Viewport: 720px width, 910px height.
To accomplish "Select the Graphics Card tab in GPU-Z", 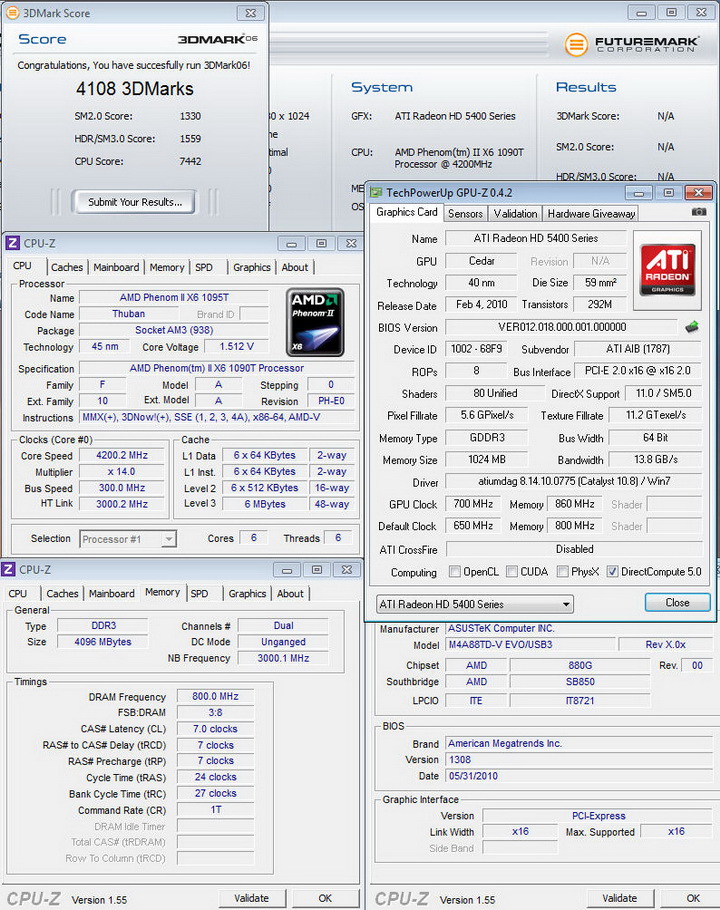I will (407, 212).
